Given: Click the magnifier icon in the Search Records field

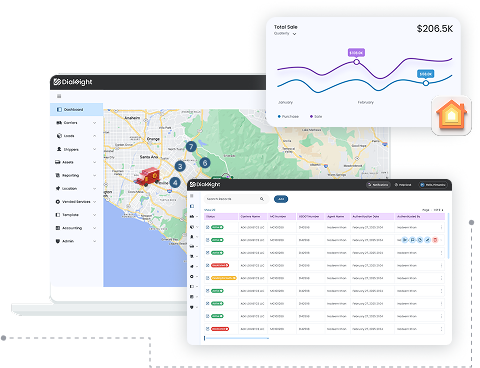Looking at the screenshot, I should tap(262, 199).
